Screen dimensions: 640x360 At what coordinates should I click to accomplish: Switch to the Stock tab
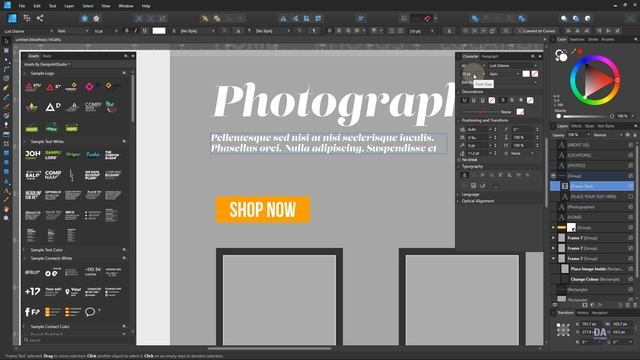(47, 56)
